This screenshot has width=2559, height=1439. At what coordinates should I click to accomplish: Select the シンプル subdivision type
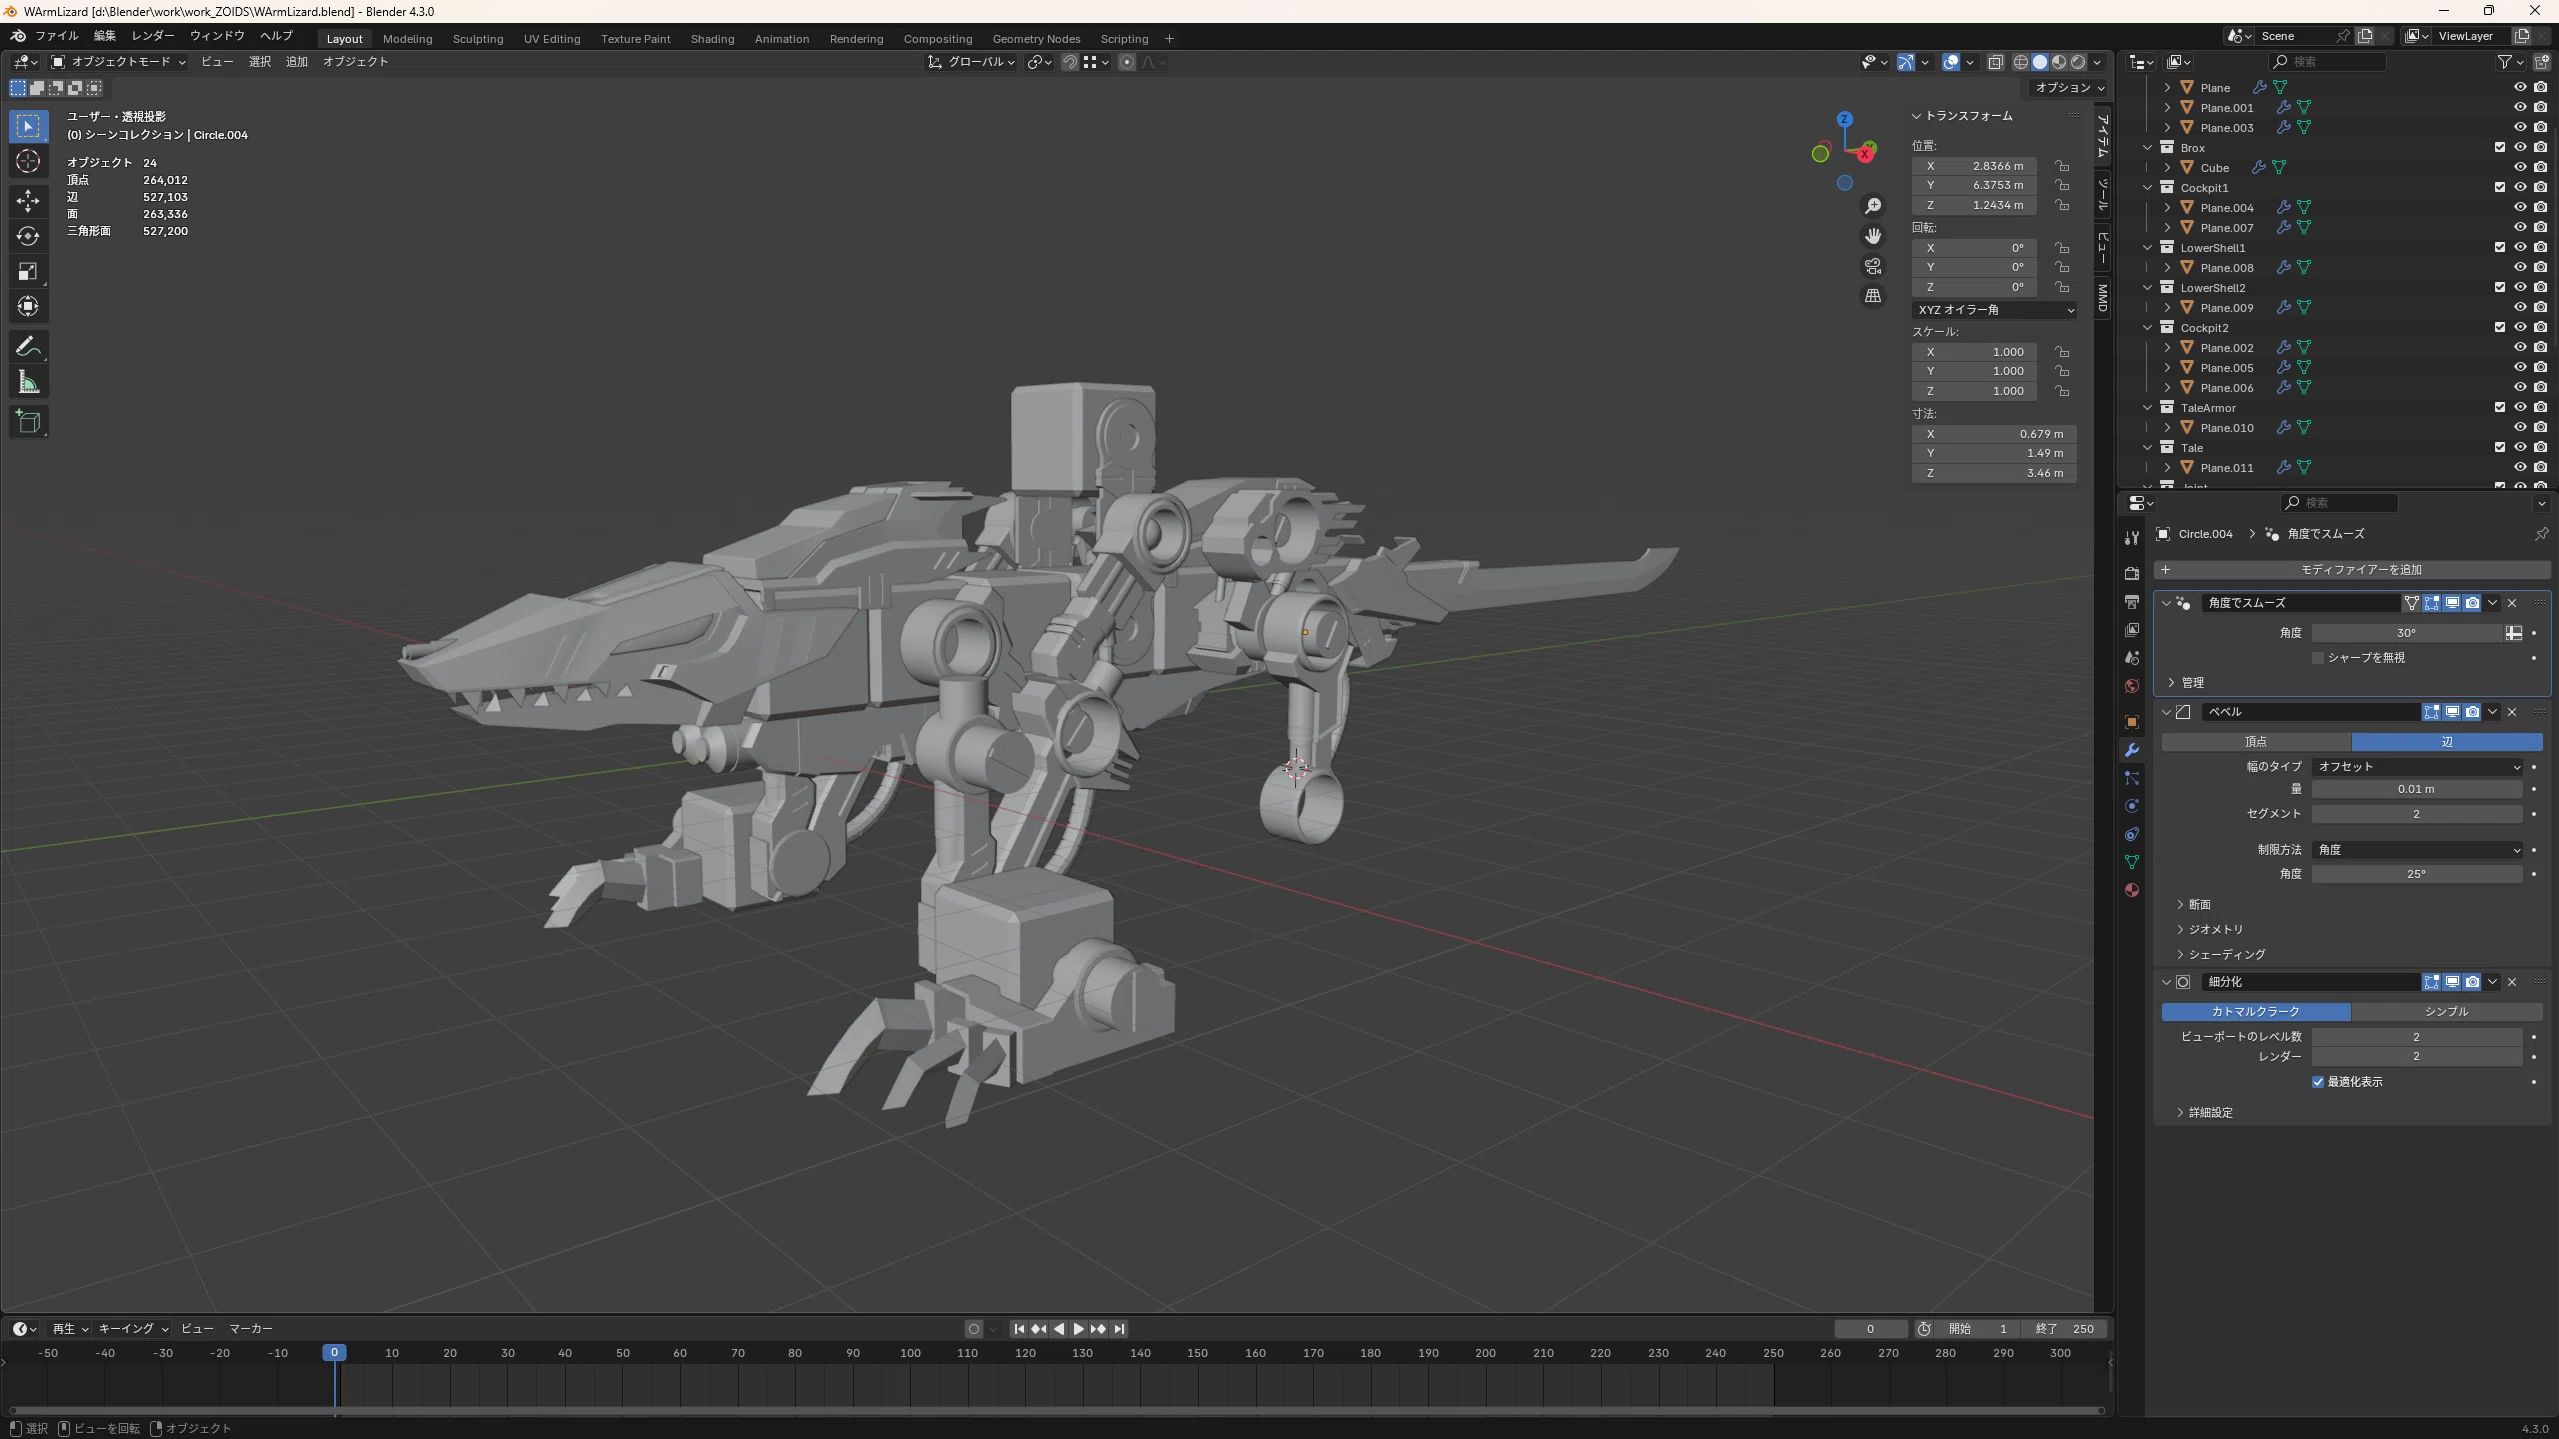coord(2446,1012)
